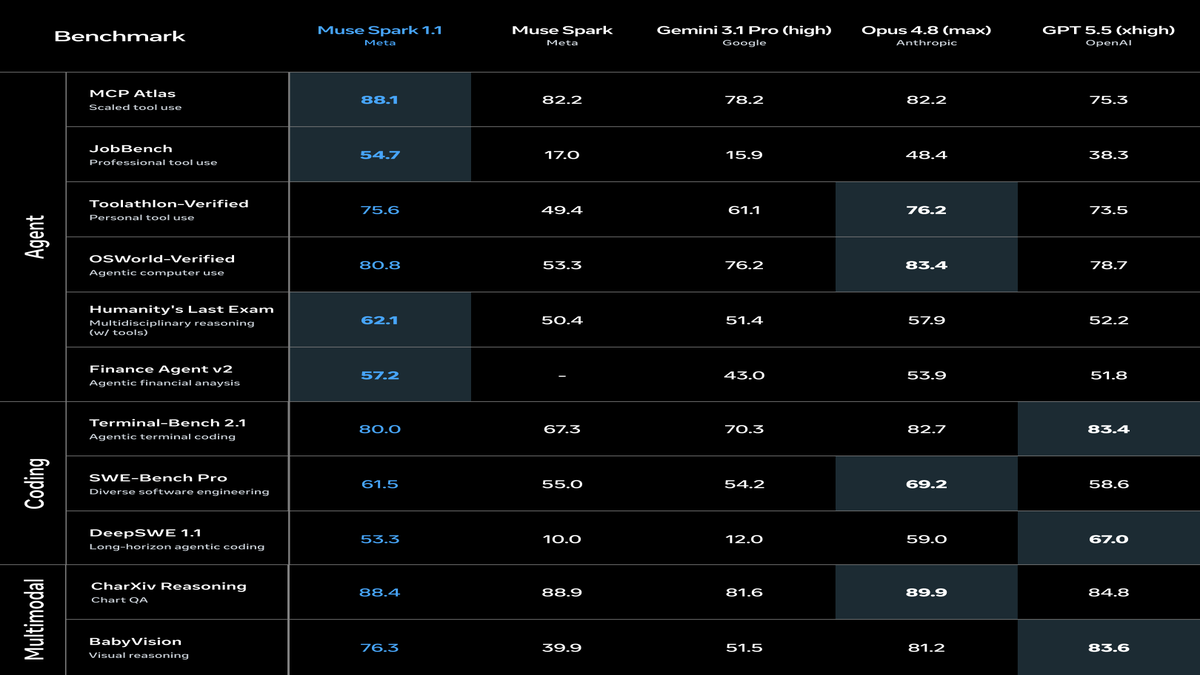
Task: Select the 39.9 BabyVision score
Action: (x=562, y=648)
